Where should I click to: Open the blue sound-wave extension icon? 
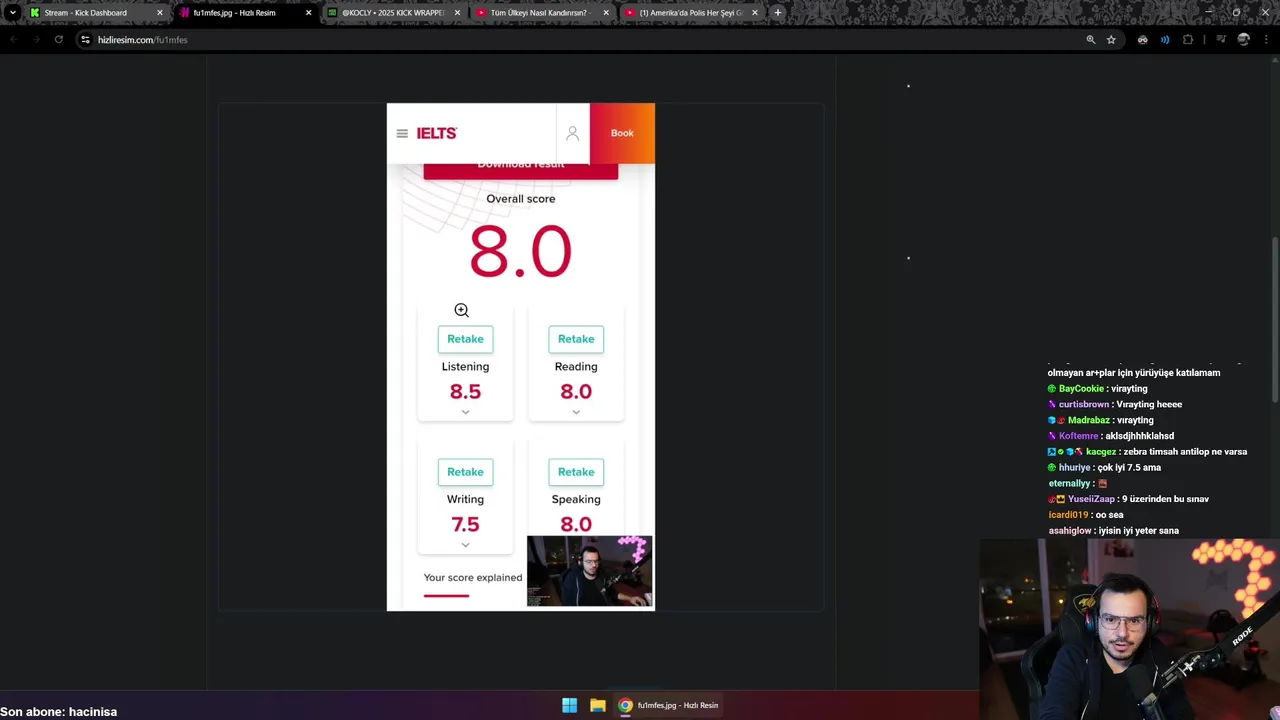(1165, 40)
